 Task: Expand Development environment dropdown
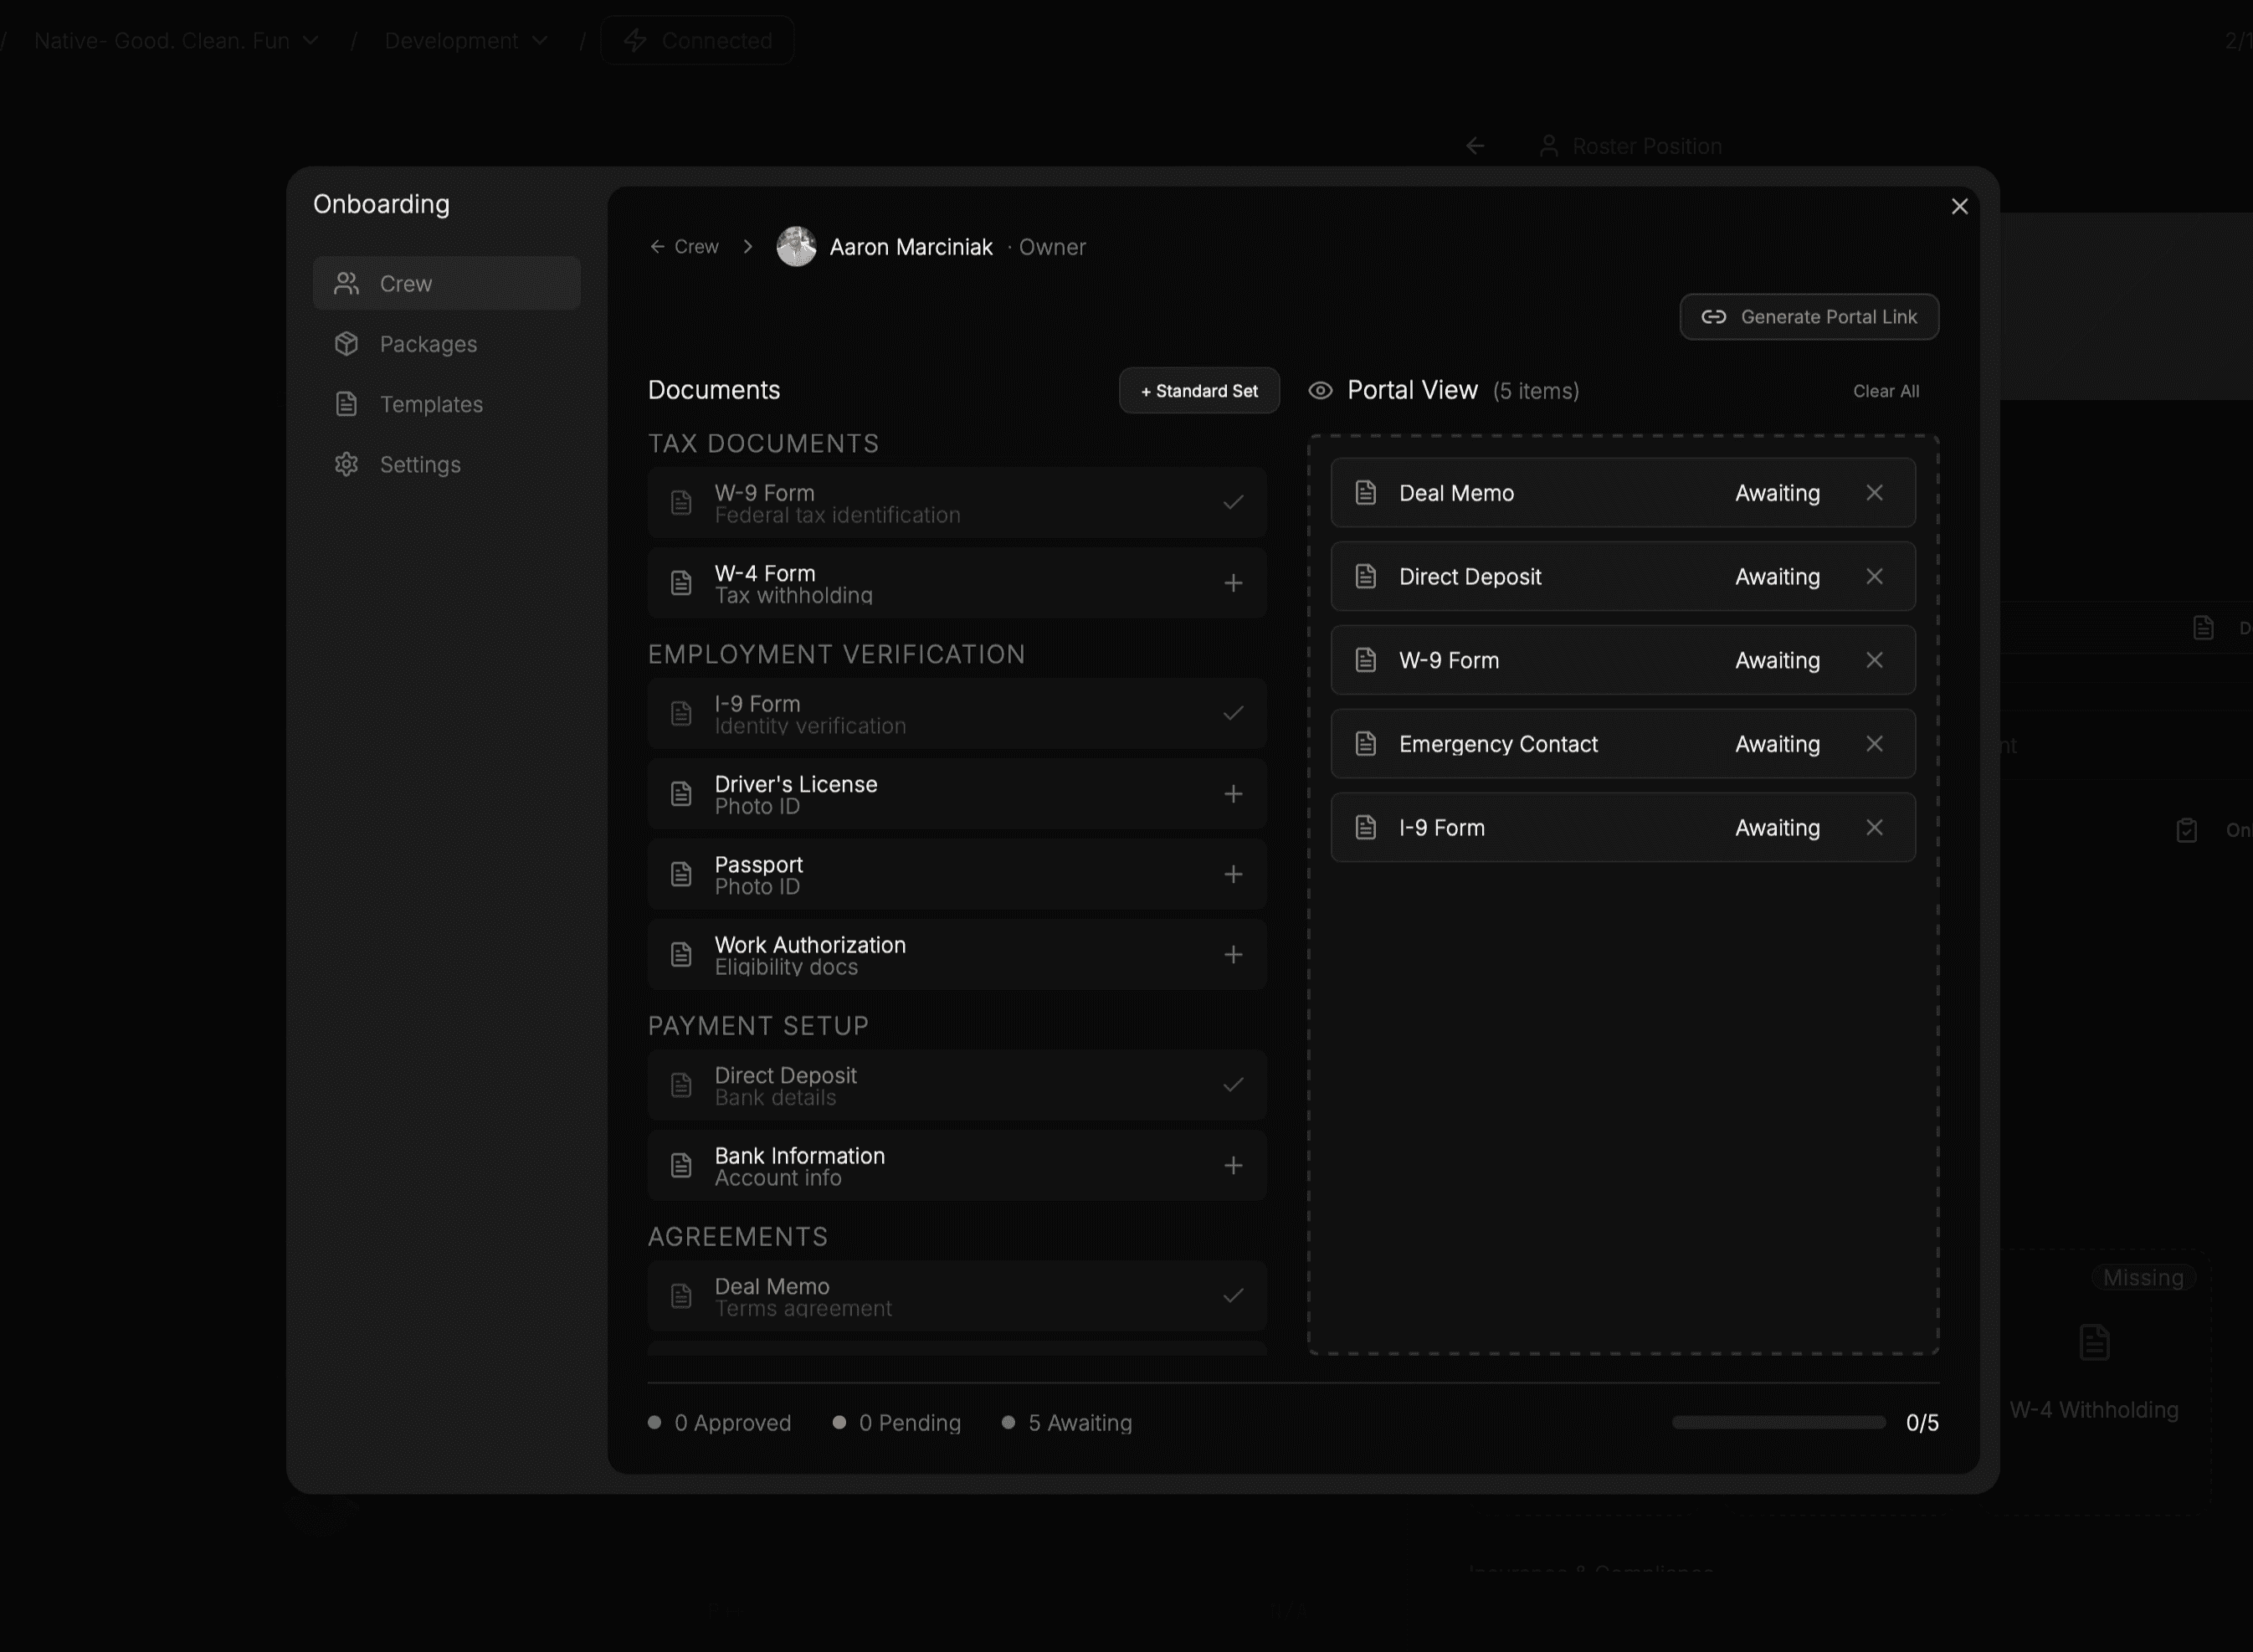(x=465, y=41)
